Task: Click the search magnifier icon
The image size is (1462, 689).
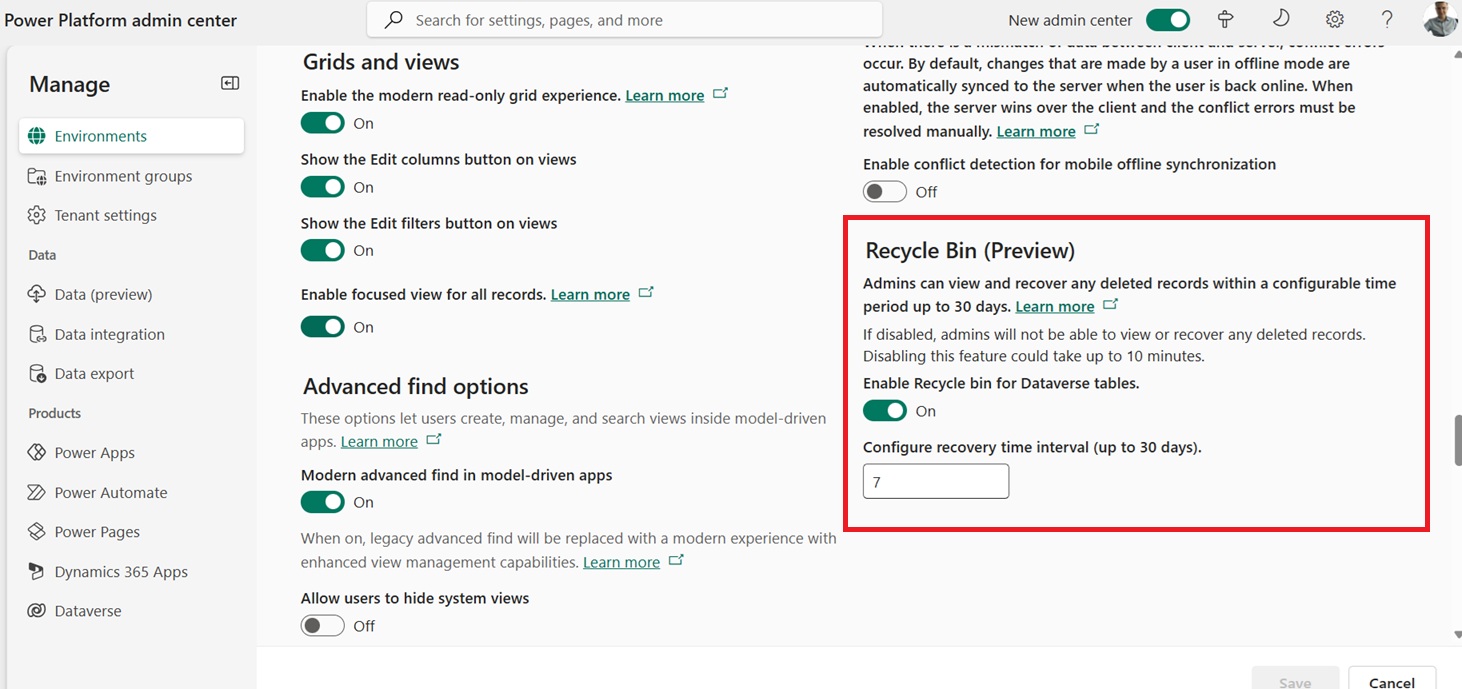Action: pos(395,20)
